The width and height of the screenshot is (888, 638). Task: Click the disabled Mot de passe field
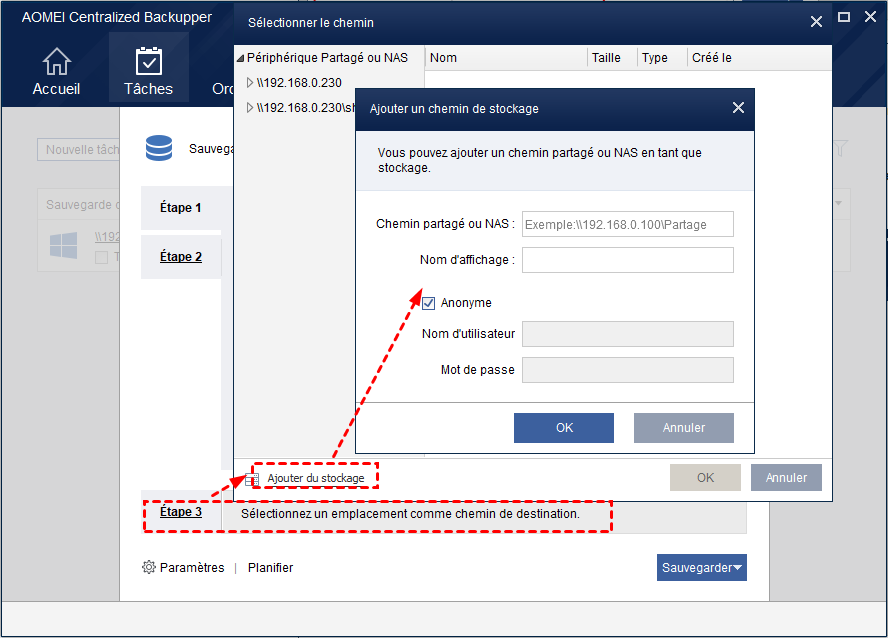click(627, 370)
